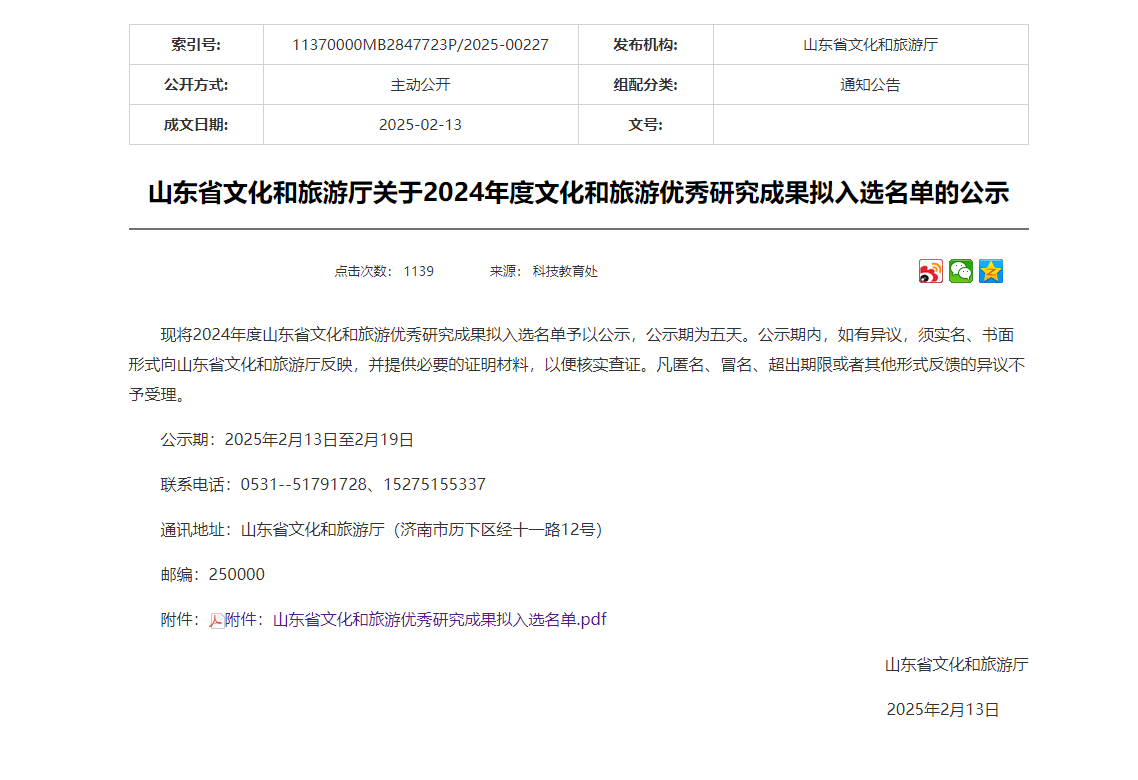This screenshot has height=780, width=1138.
Task: Open the 山东省文化和旅游优秀研究成果拟入选名单.pdf link
Action: [x=440, y=619]
